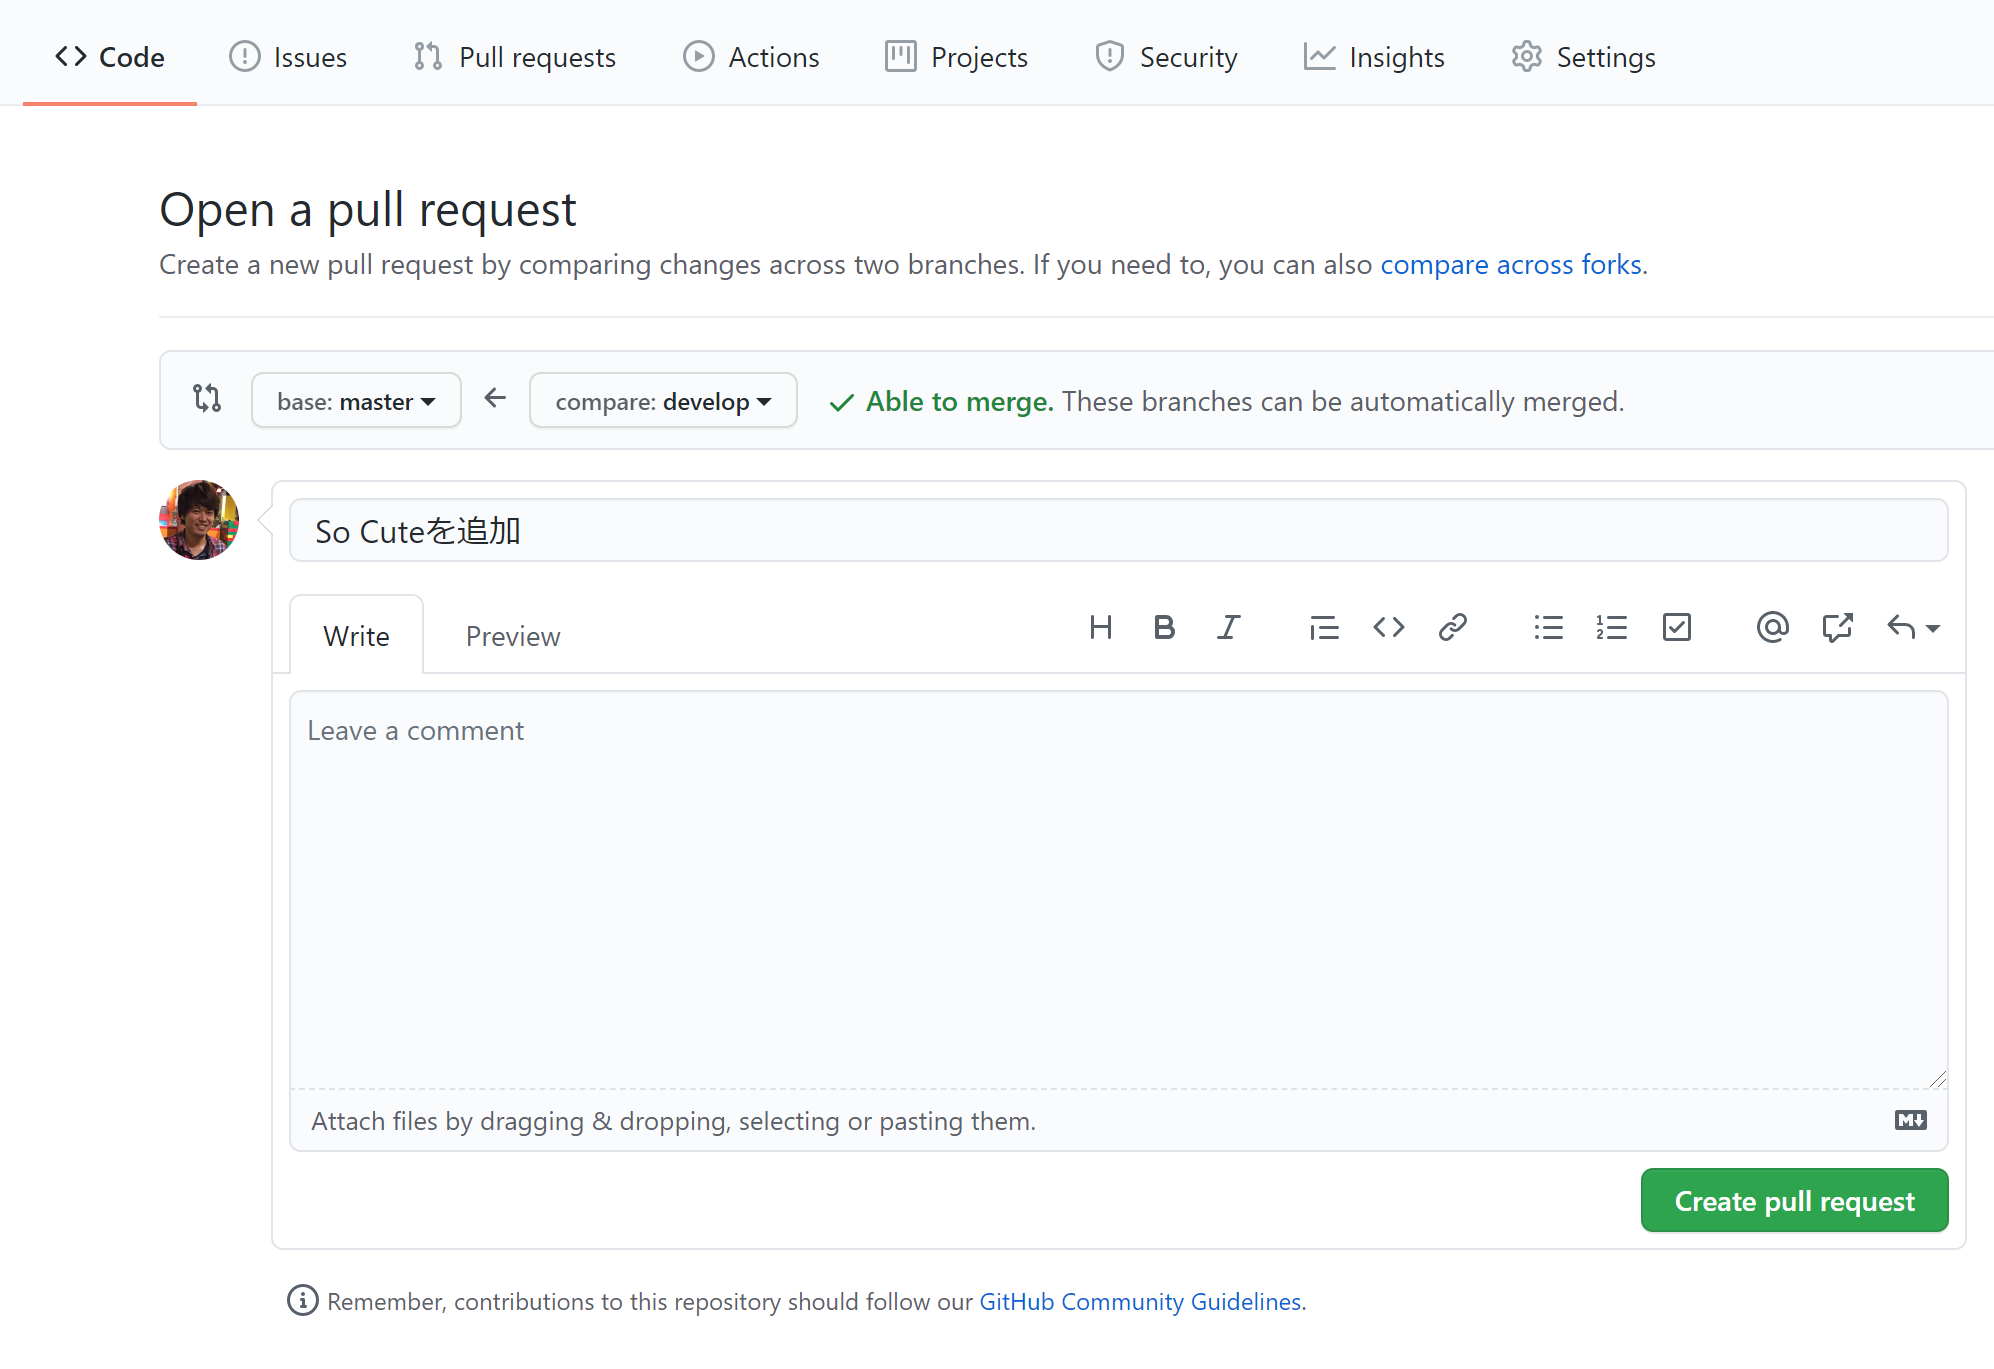Insert a quote block

[x=1324, y=627]
